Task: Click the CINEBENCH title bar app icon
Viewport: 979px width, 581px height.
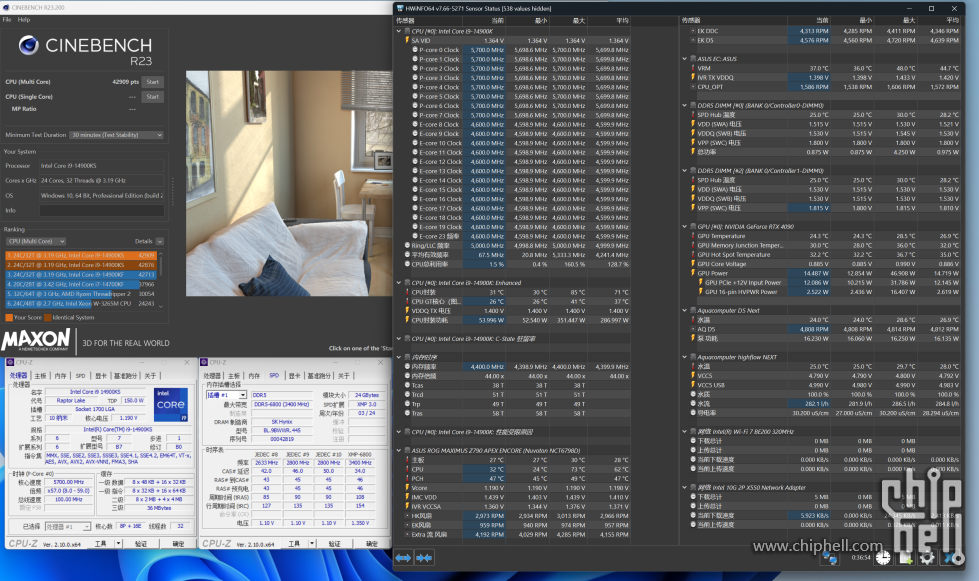Action: click(6, 7)
